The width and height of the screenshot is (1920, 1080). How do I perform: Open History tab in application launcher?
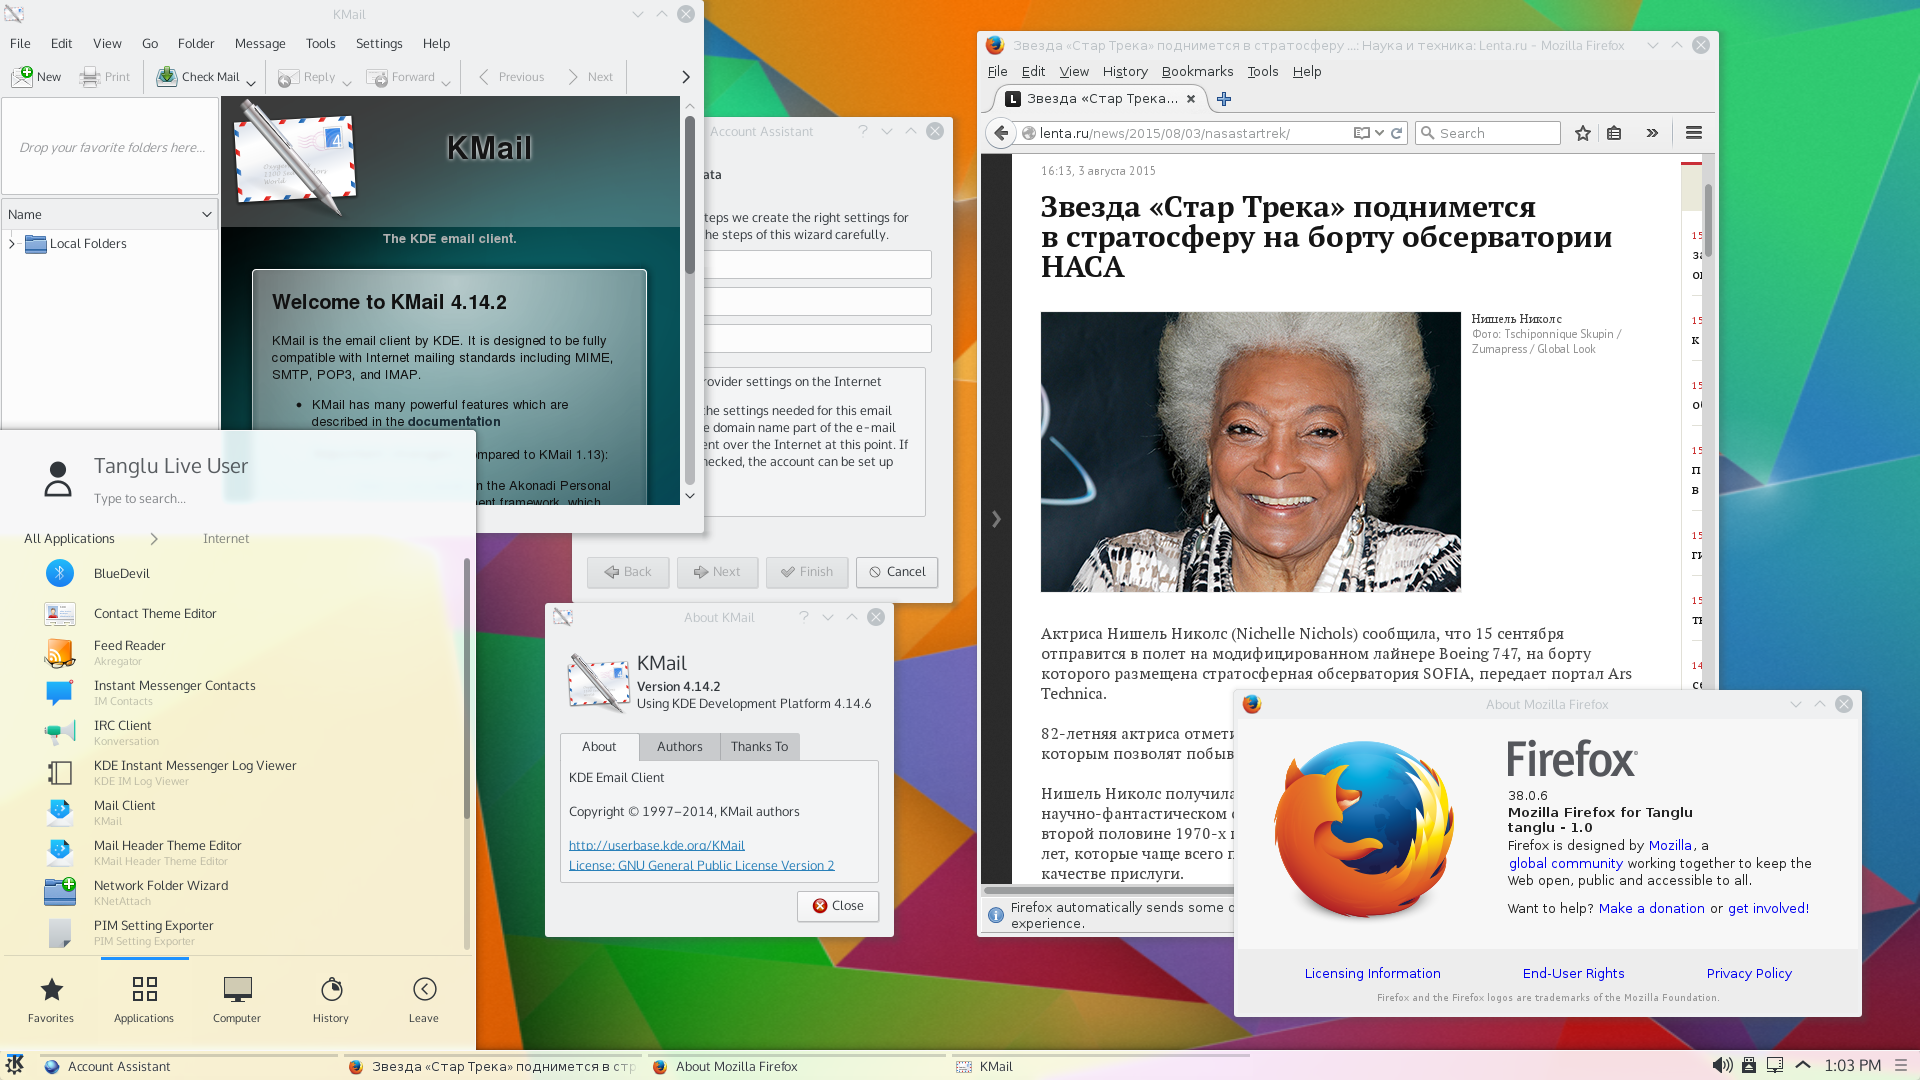(x=331, y=1000)
